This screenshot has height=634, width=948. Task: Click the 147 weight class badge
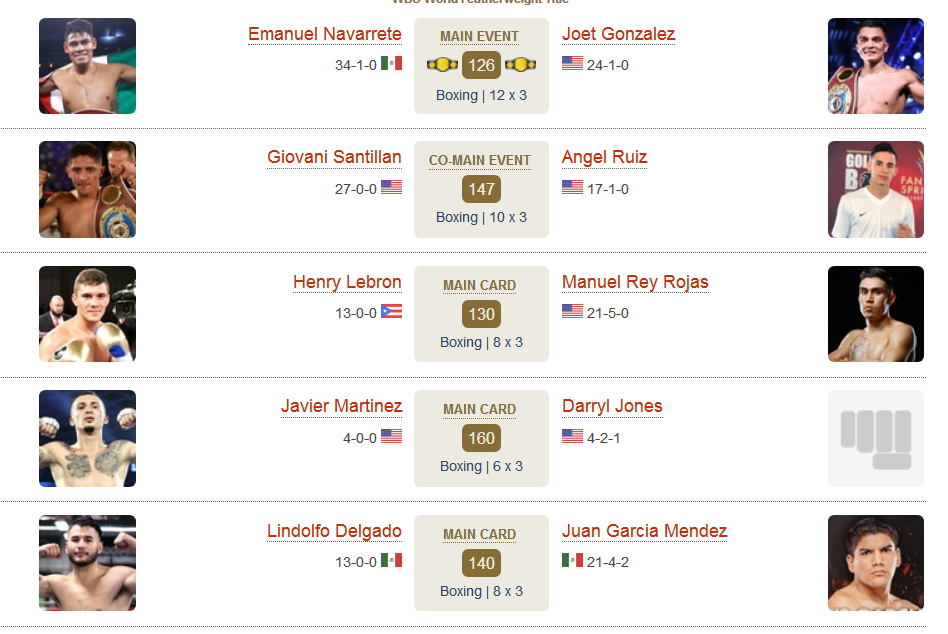click(x=481, y=189)
